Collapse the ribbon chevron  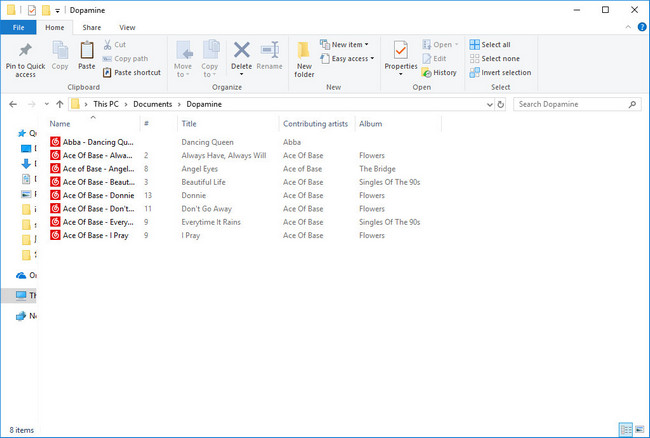628,27
